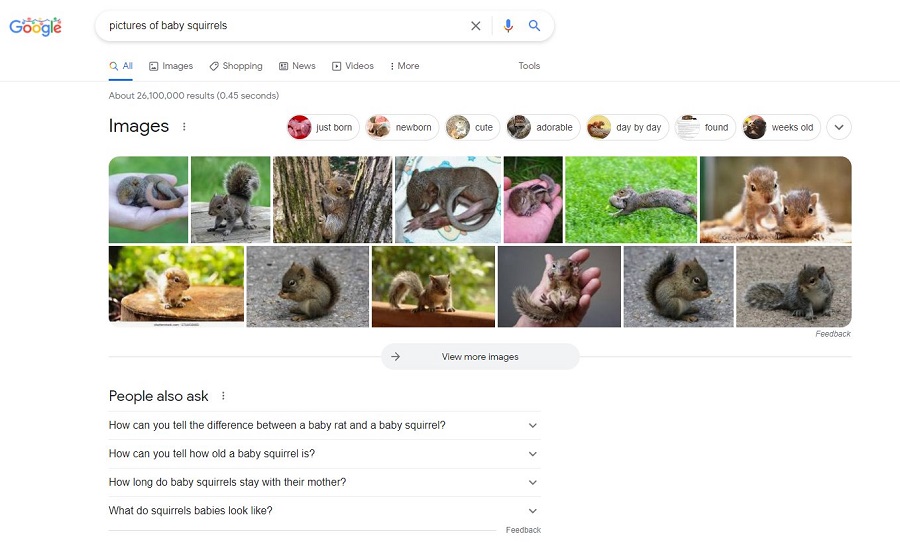Click the blue magnifier search icon
The height and width of the screenshot is (558, 900).
(534, 26)
